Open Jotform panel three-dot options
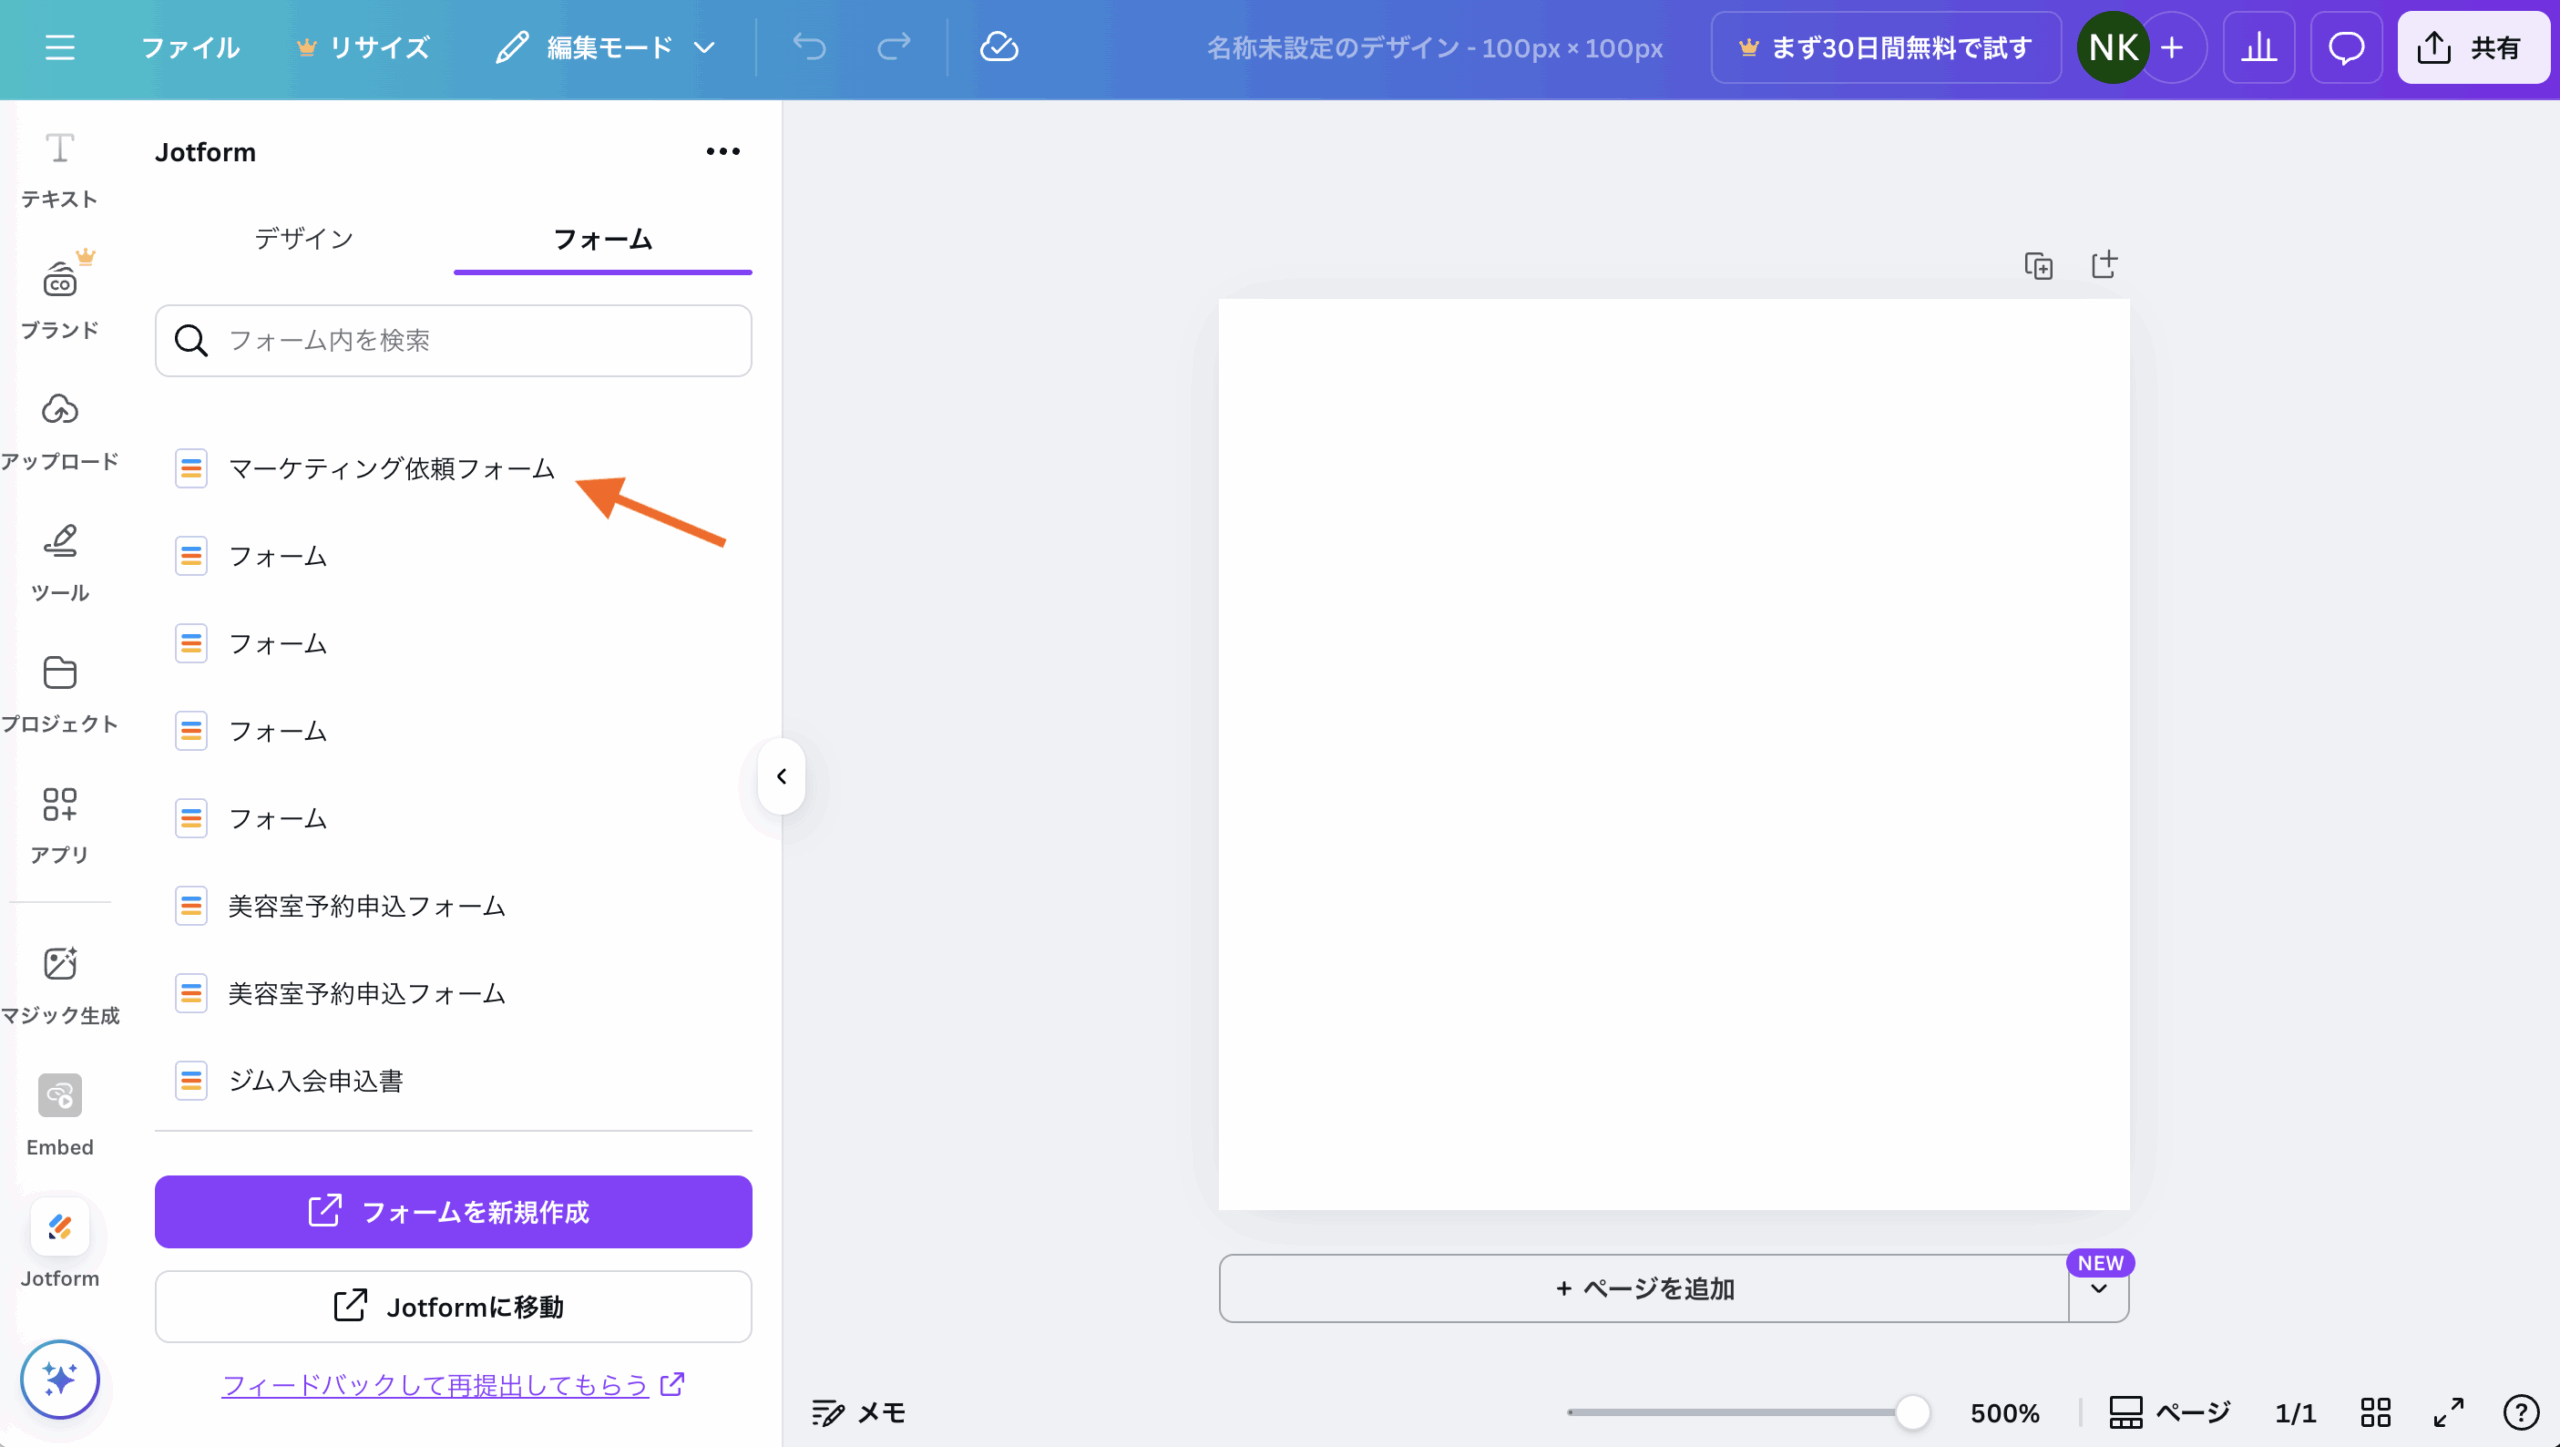The image size is (2560, 1447). (723, 151)
